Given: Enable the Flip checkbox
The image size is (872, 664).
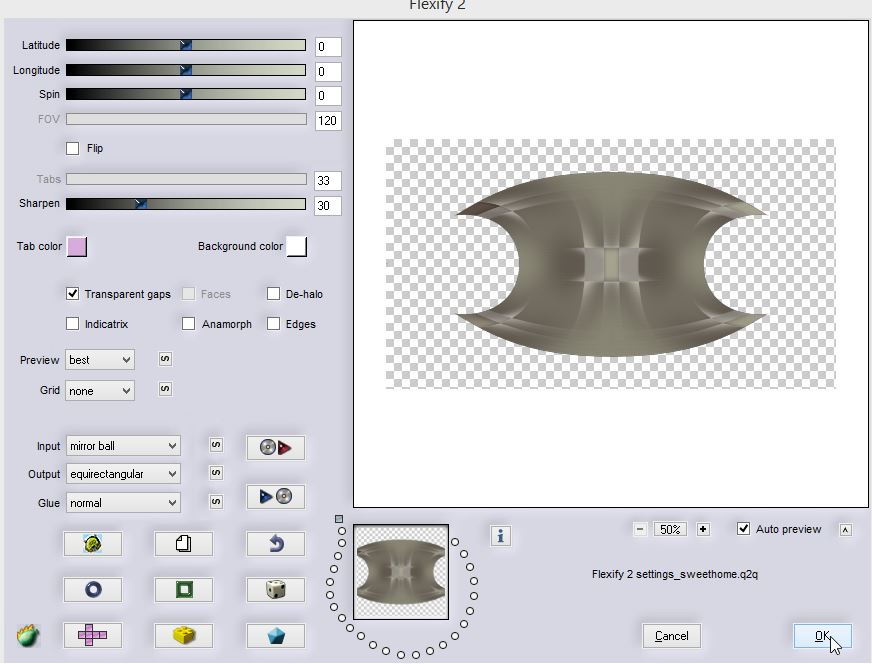Looking at the screenshot, I should 72,148.
